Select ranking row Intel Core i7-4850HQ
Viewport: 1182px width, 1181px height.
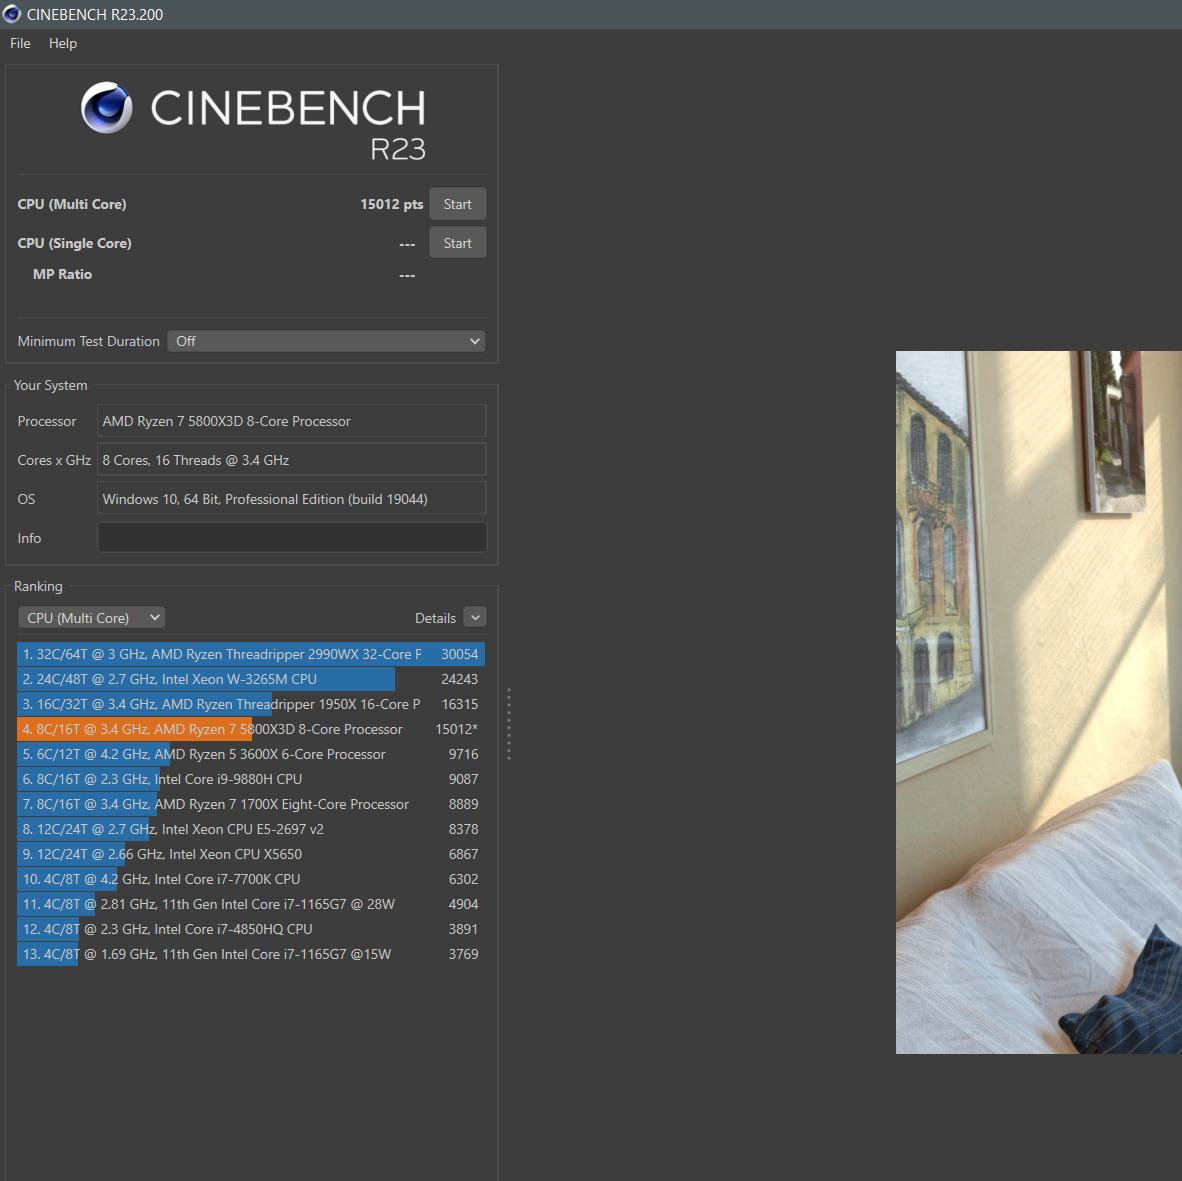click(251, 929)
